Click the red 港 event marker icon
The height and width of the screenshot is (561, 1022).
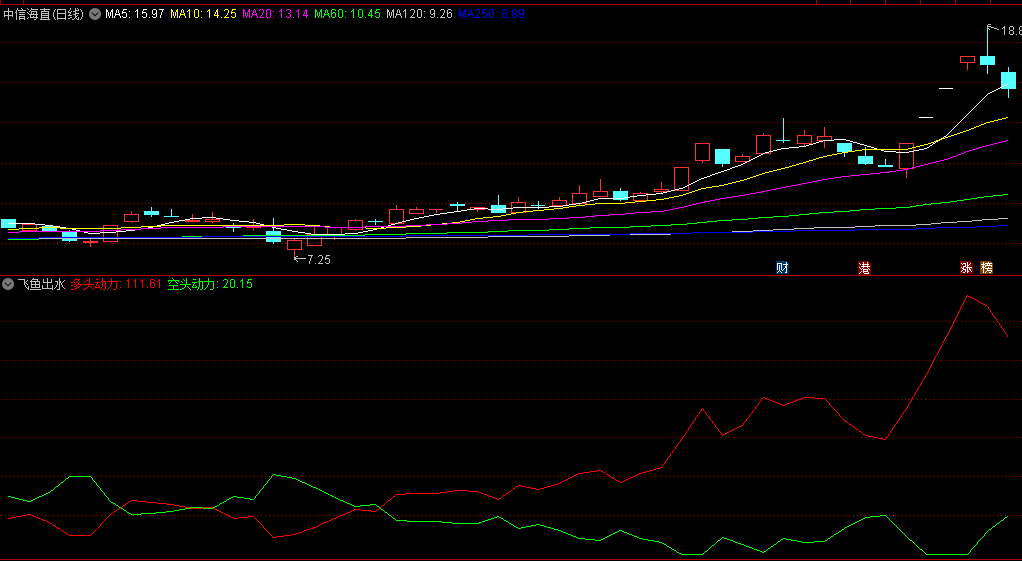[x=864, y=268]
